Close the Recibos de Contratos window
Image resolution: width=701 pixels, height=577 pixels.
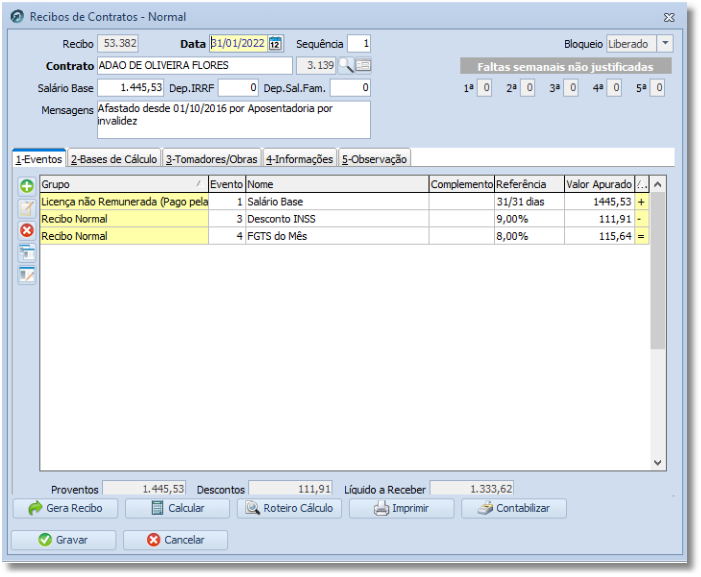[669, 17]
